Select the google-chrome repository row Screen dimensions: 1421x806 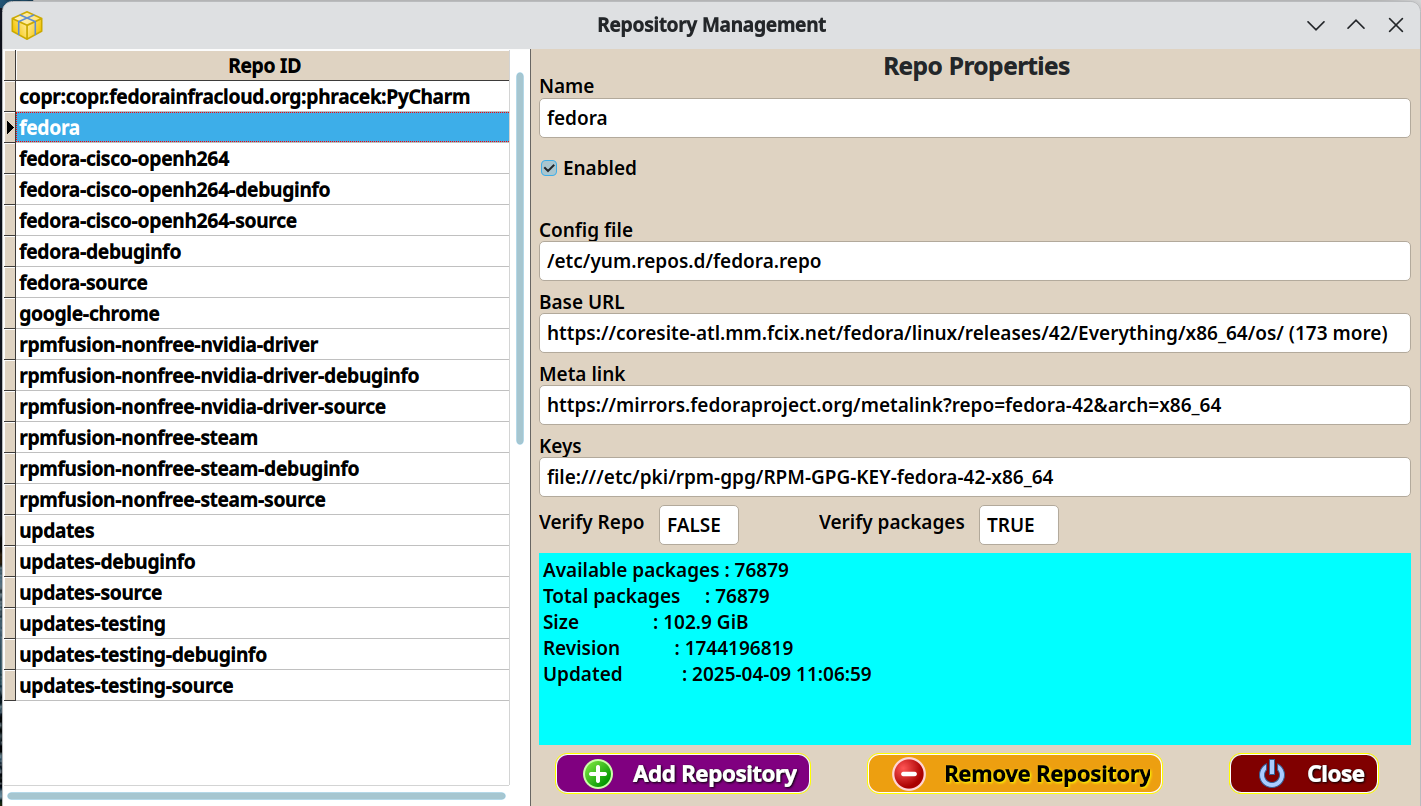point(263,314)
